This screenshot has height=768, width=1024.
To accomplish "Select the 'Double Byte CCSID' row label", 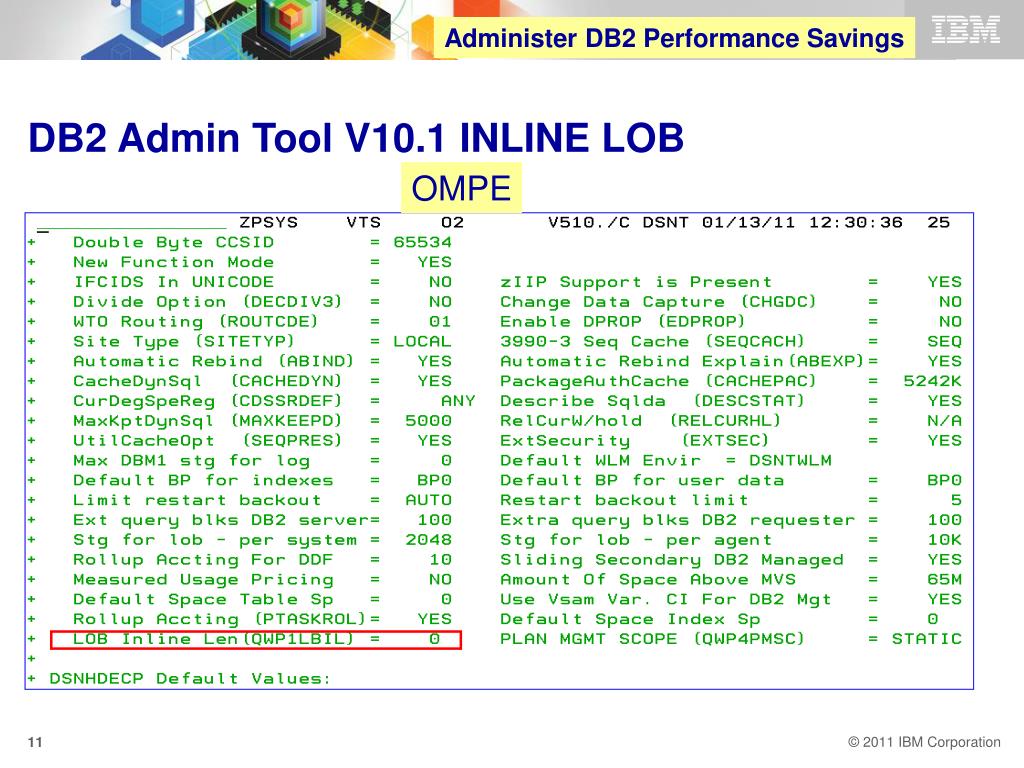I will pos(173,242).
